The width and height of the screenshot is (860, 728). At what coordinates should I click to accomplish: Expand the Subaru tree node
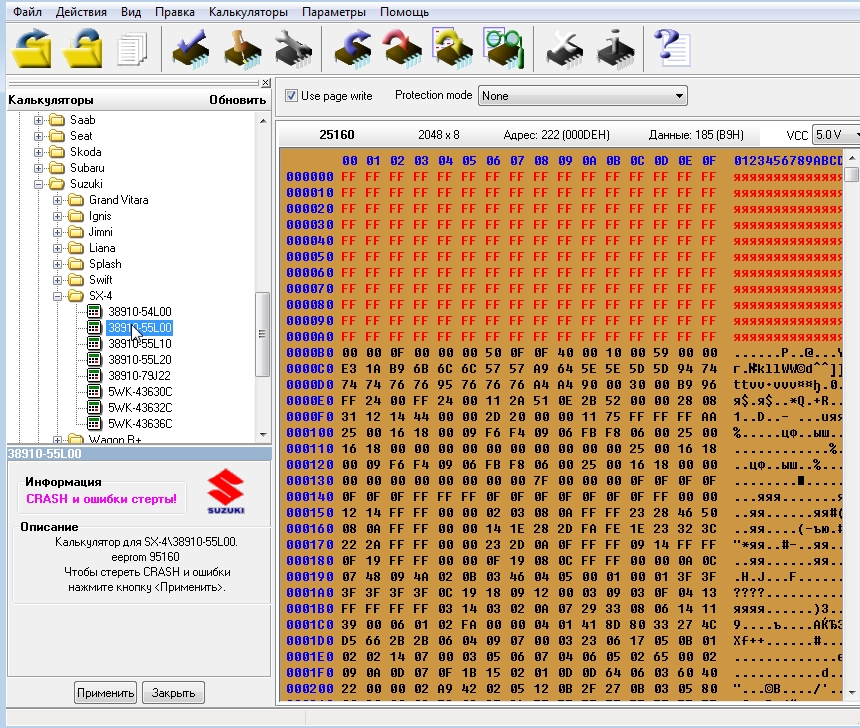pos(38,168)
